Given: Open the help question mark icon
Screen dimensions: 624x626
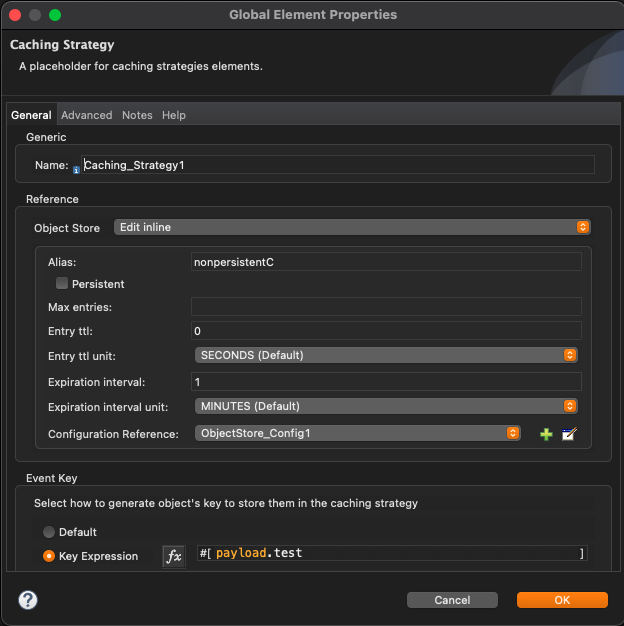Looking at the screenshot, I should tap(28, 600).
